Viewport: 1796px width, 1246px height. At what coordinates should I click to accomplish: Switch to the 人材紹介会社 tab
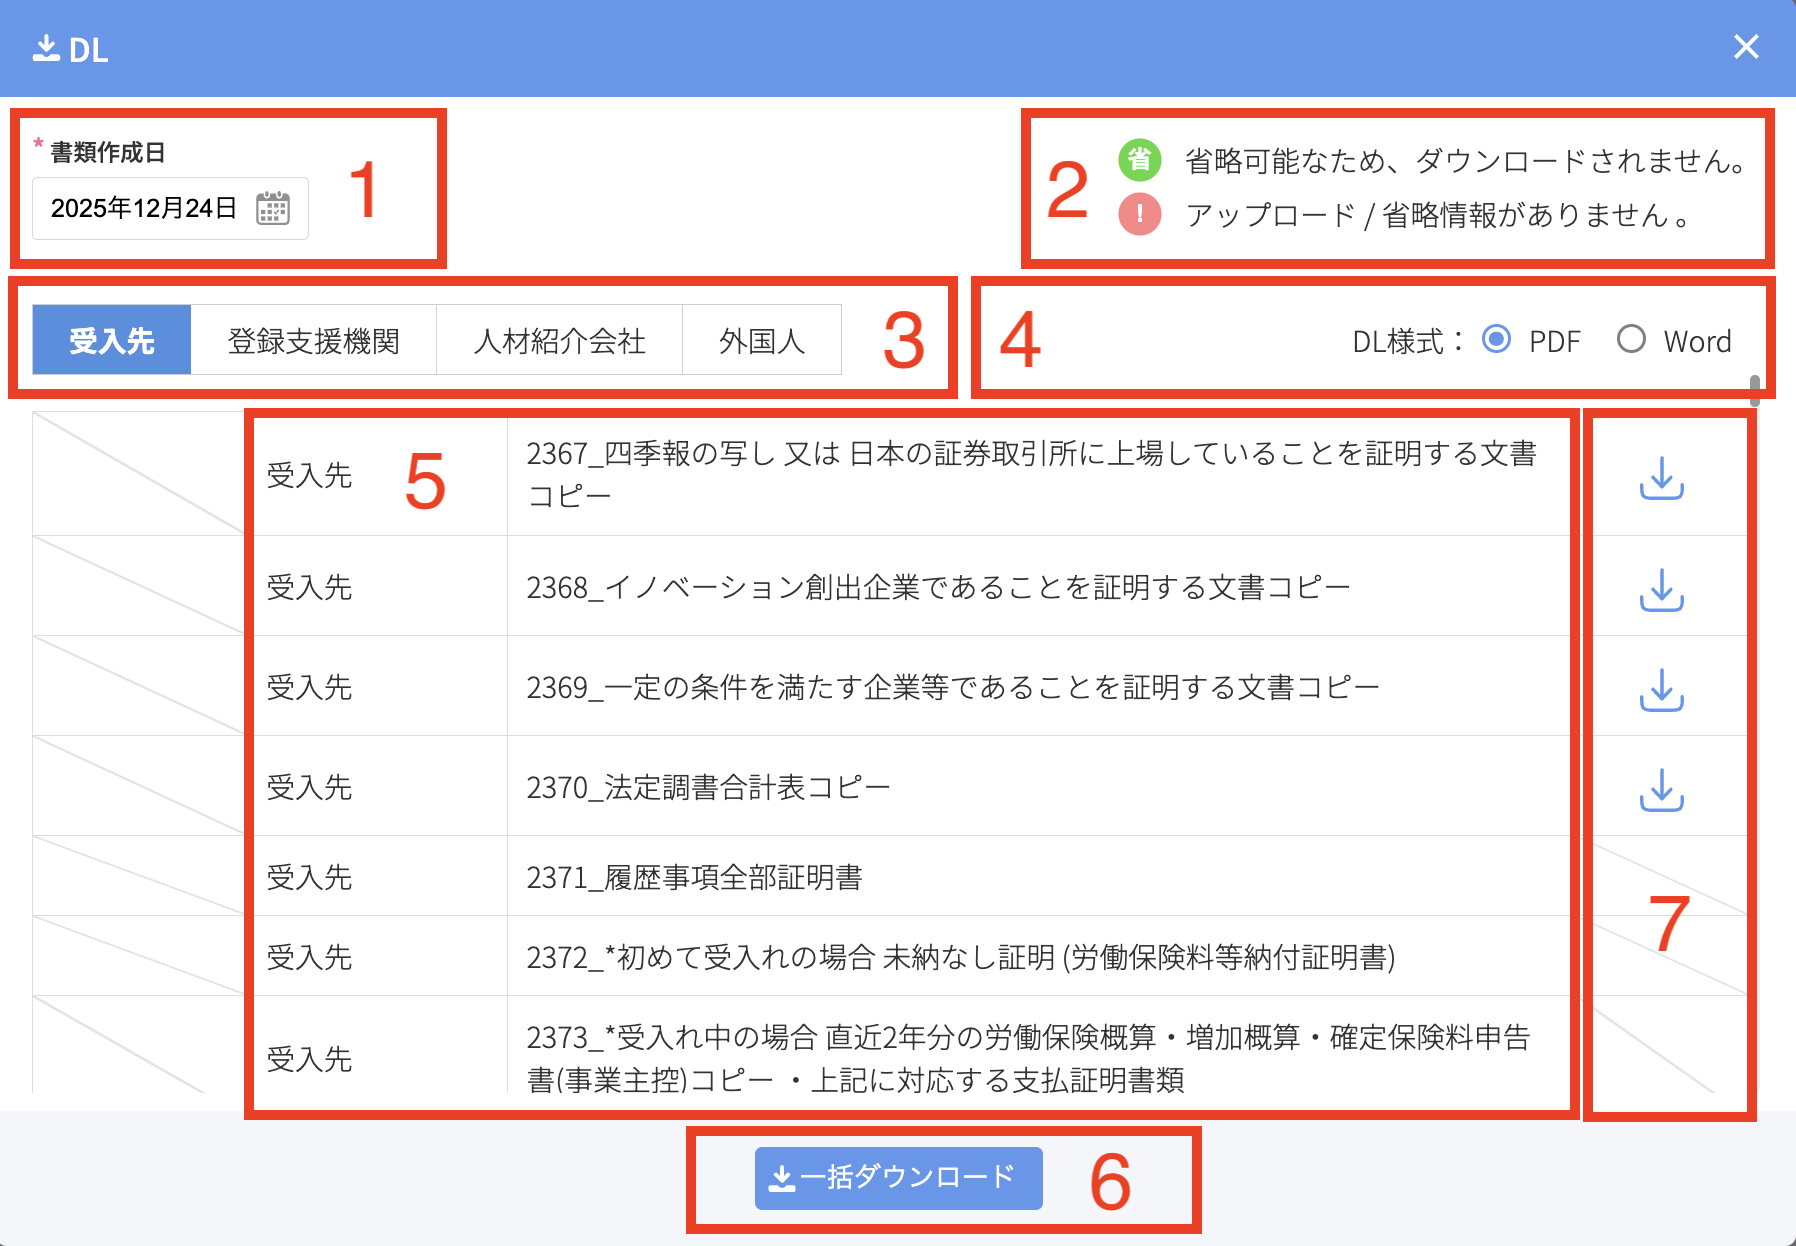pos(559,341)
